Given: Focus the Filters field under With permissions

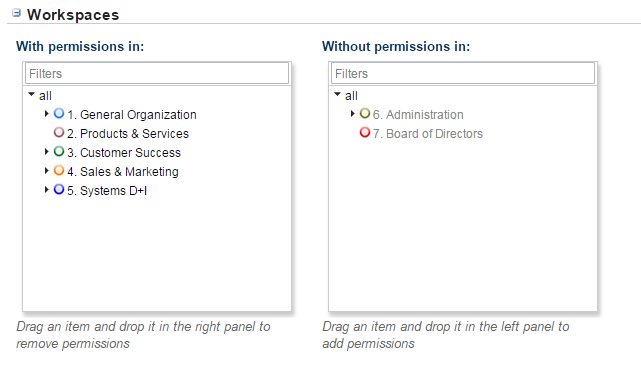Looking at the screenshot, I should pyautogui.click(x=157, y=74).
